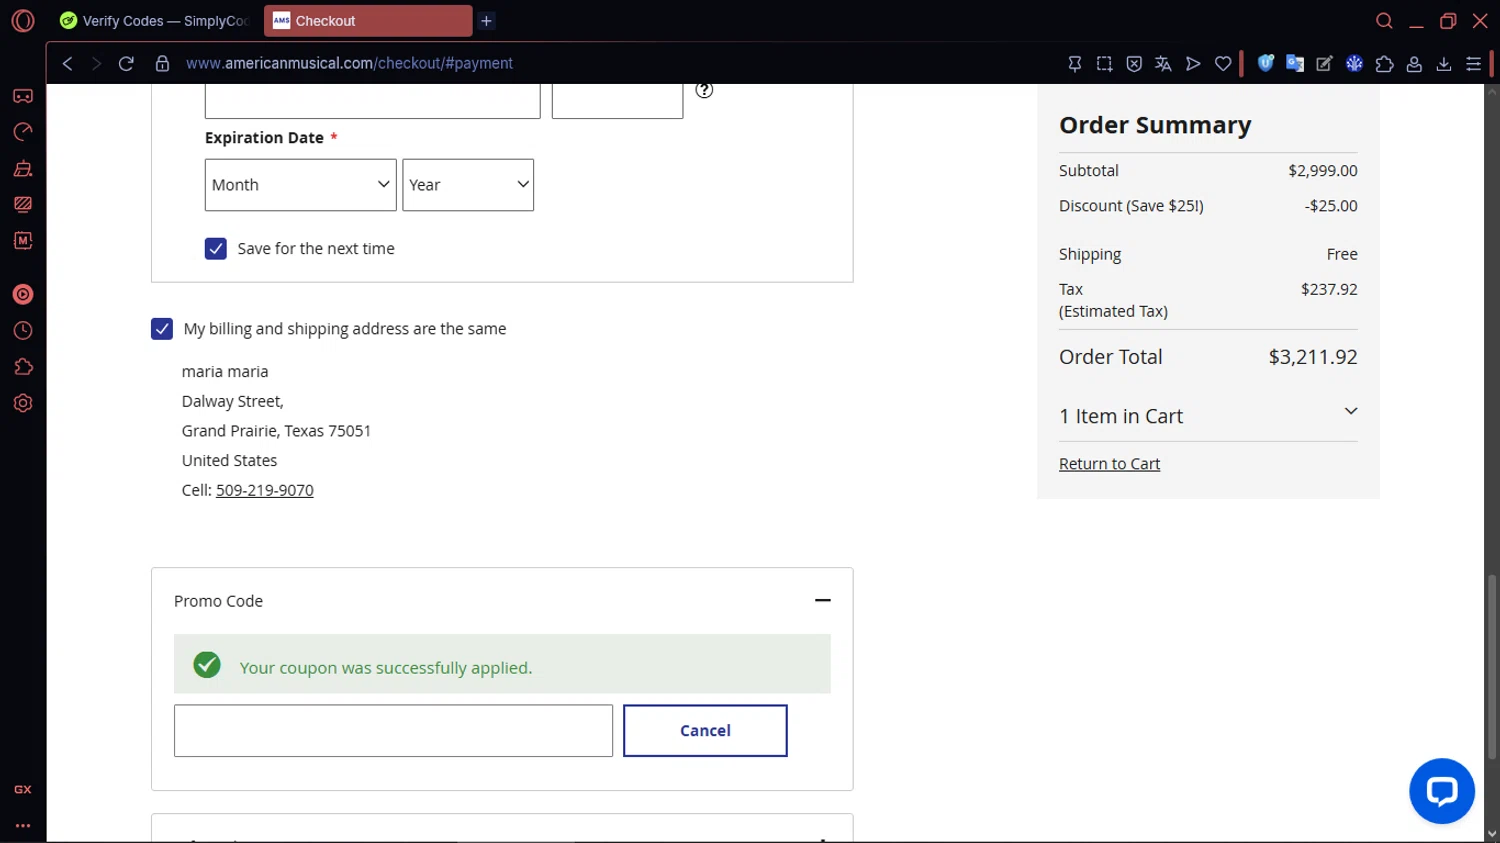The width and height of the screenshot is (1500, 843).
Task: Take a snapshot with the capture icon
Action: pyautogui.click(x=1104, y=63)
